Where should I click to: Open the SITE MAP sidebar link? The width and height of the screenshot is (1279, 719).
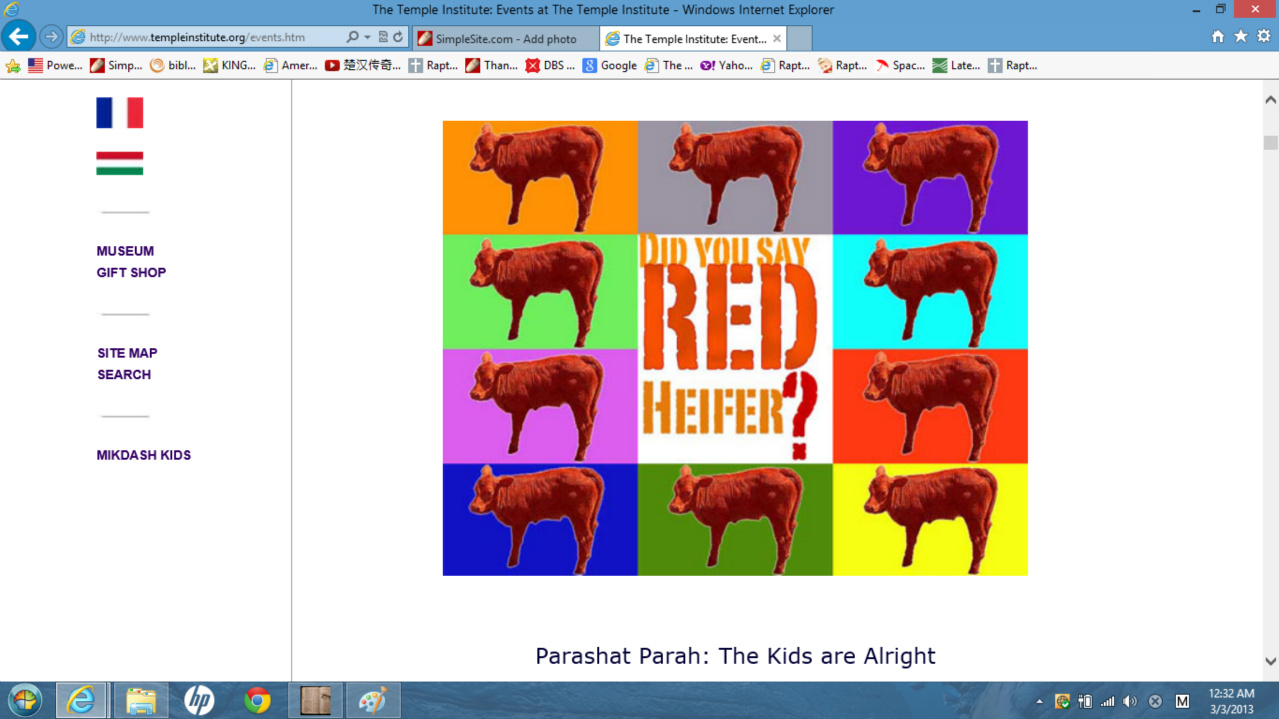tap(127, 353)
